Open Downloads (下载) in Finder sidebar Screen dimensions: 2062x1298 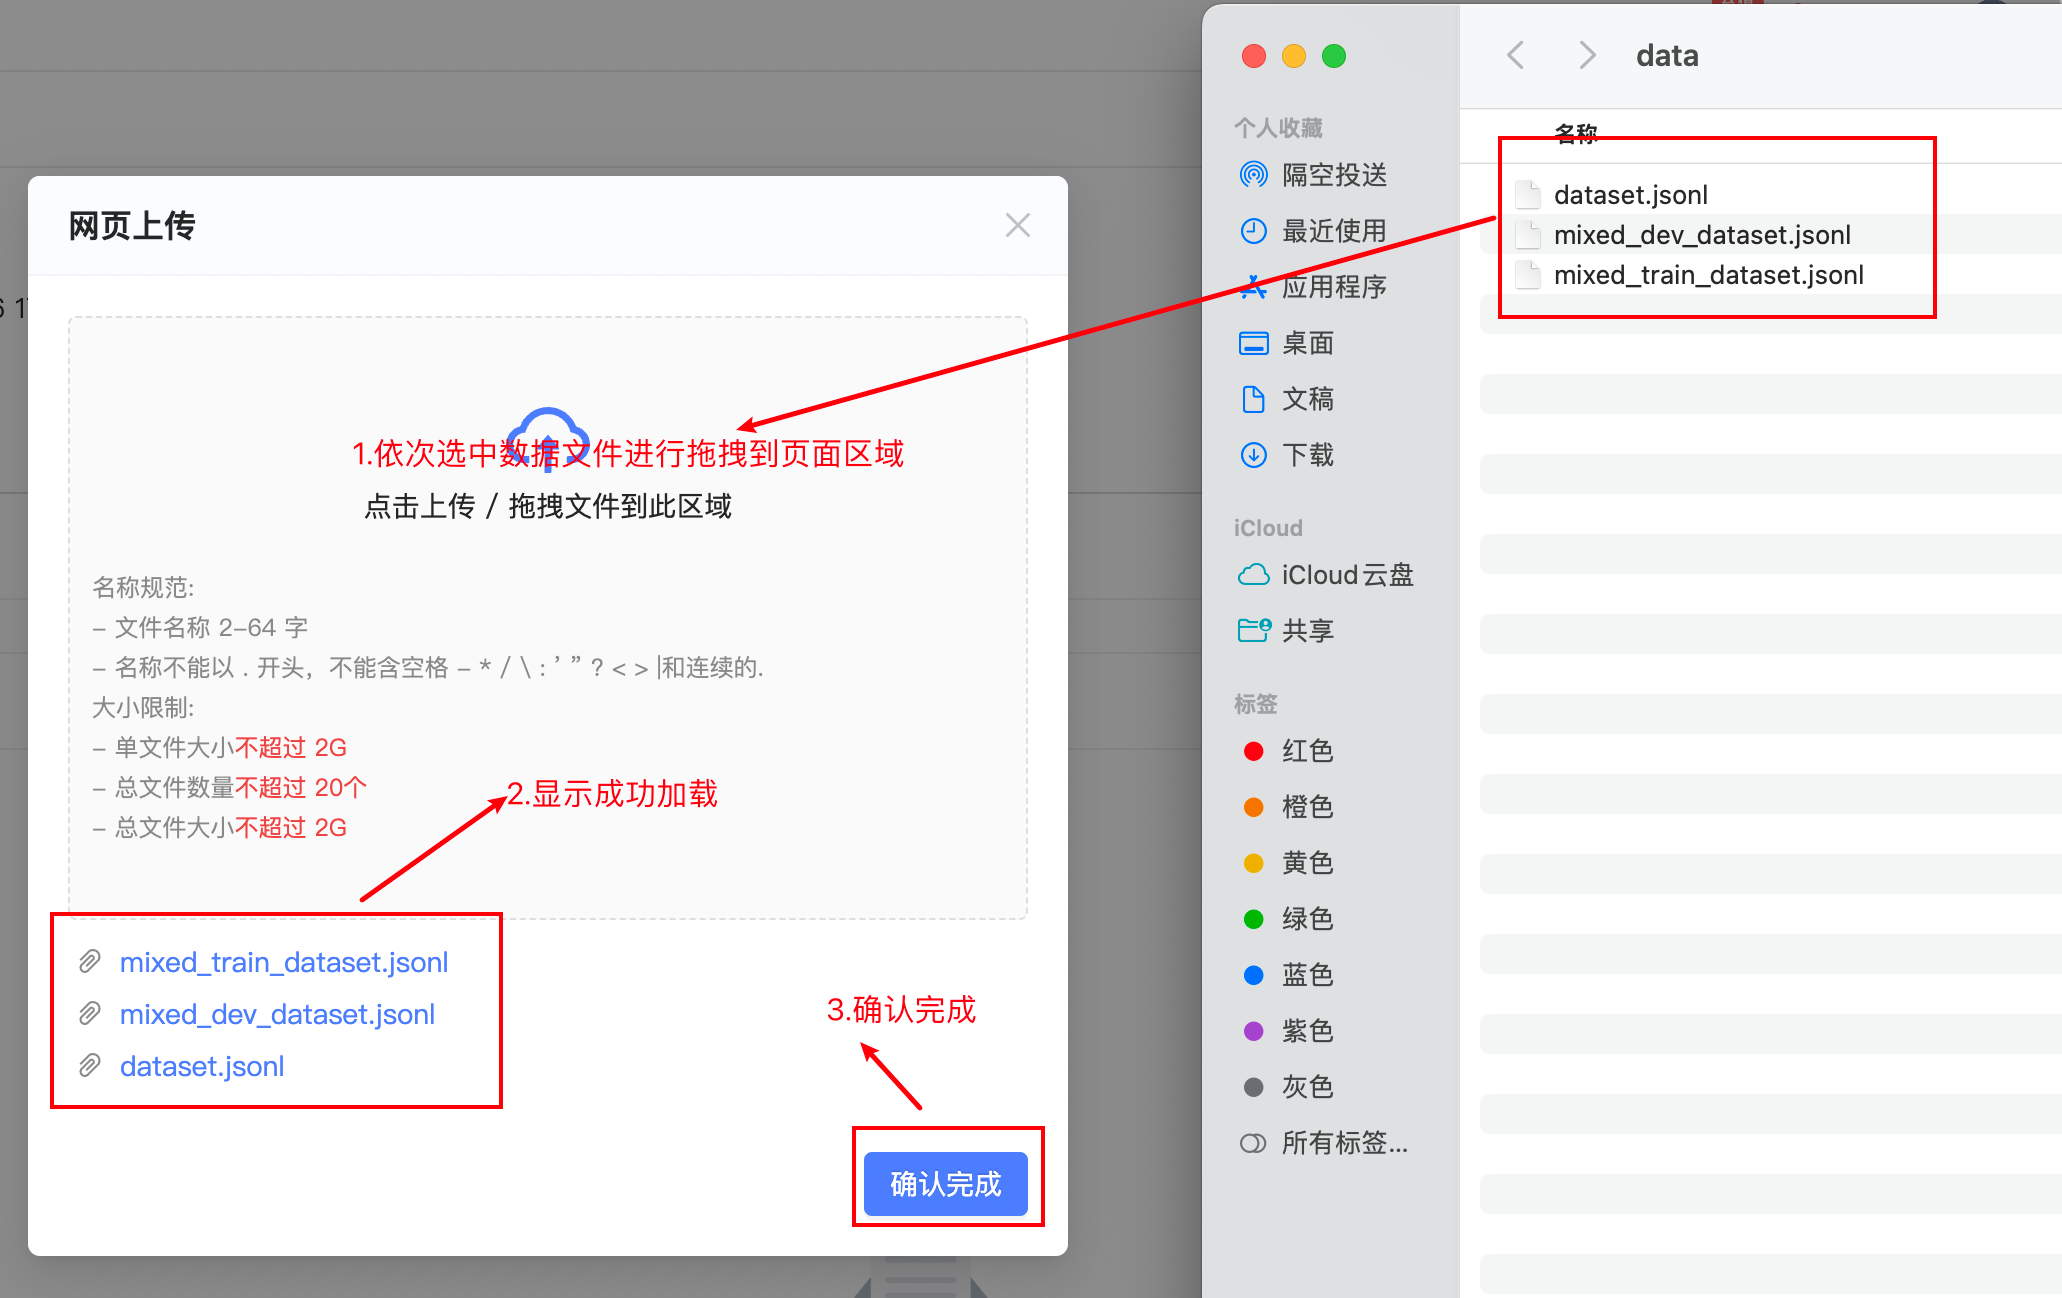1306,455
